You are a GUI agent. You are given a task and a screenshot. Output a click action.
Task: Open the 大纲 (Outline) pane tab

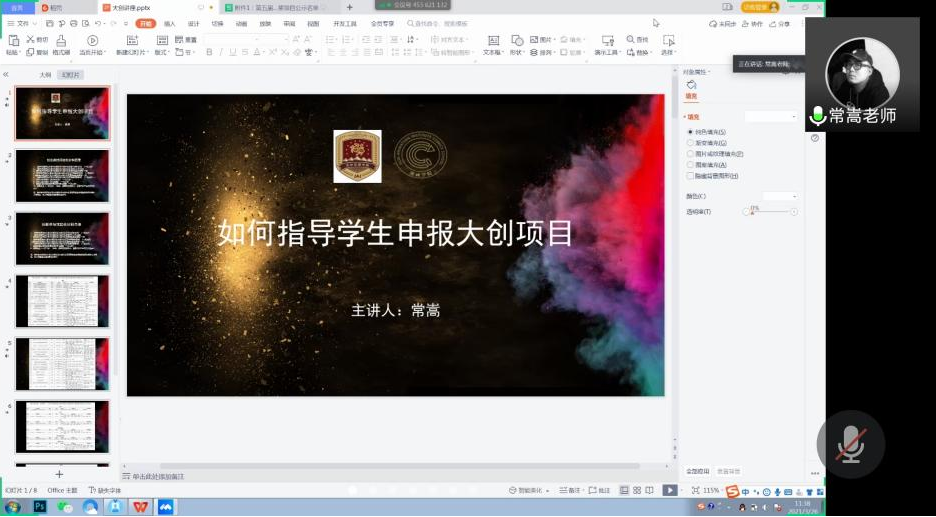click(45, 75)
